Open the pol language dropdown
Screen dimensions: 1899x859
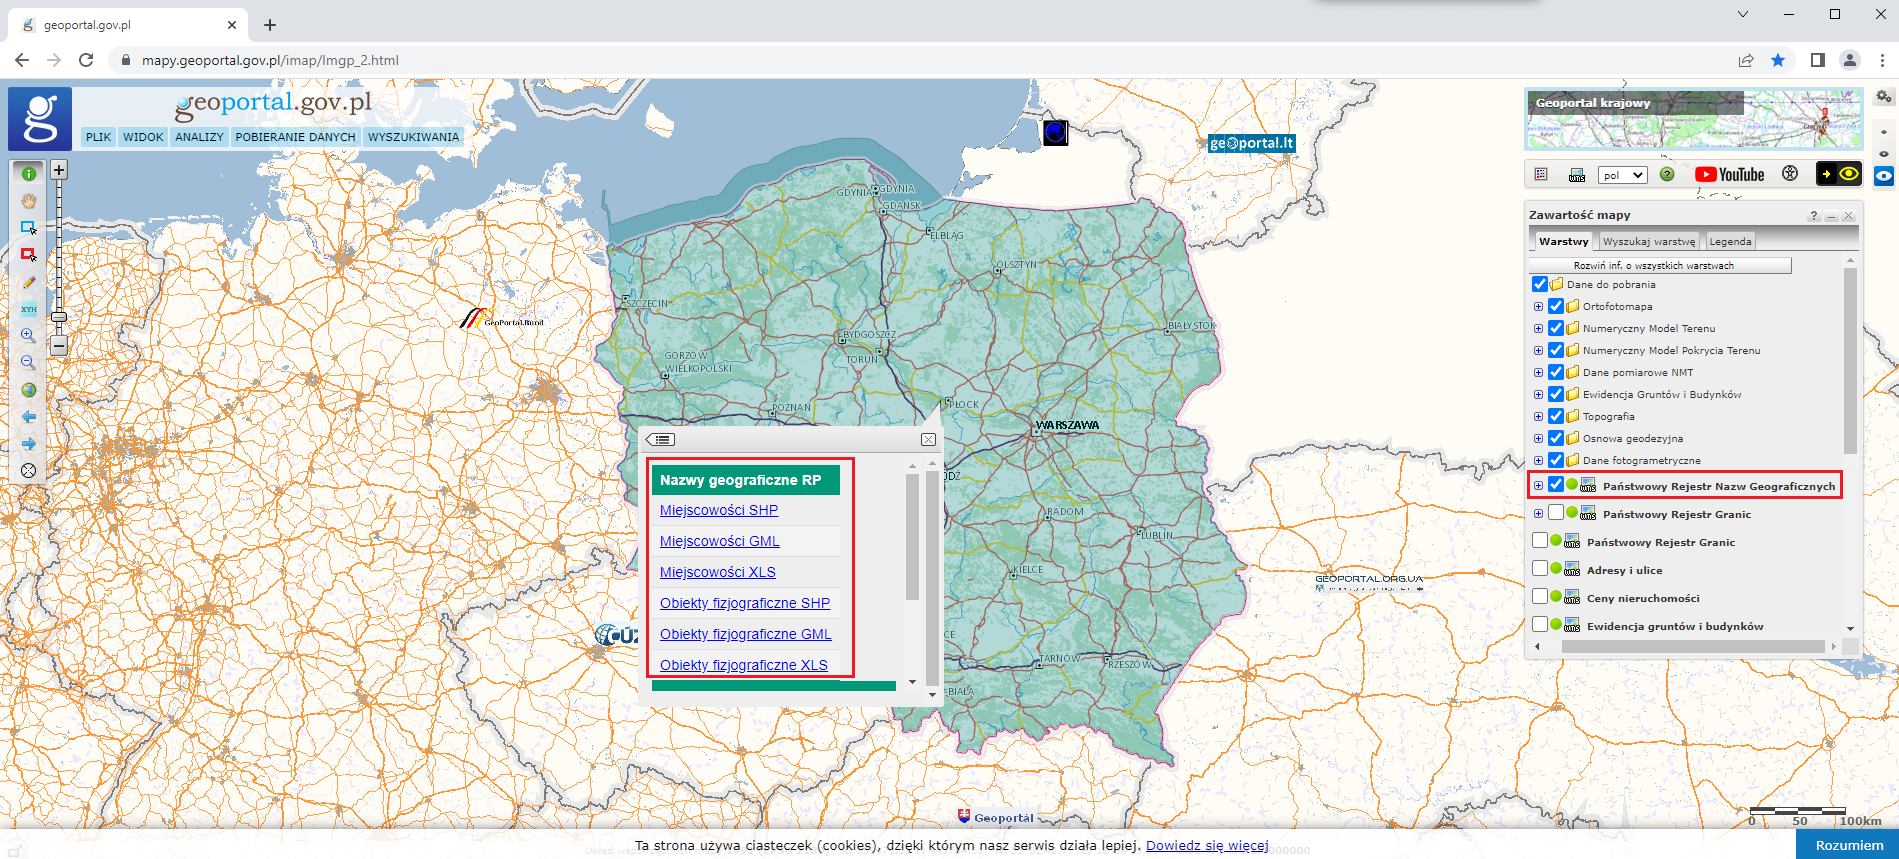pos(1622,175)
